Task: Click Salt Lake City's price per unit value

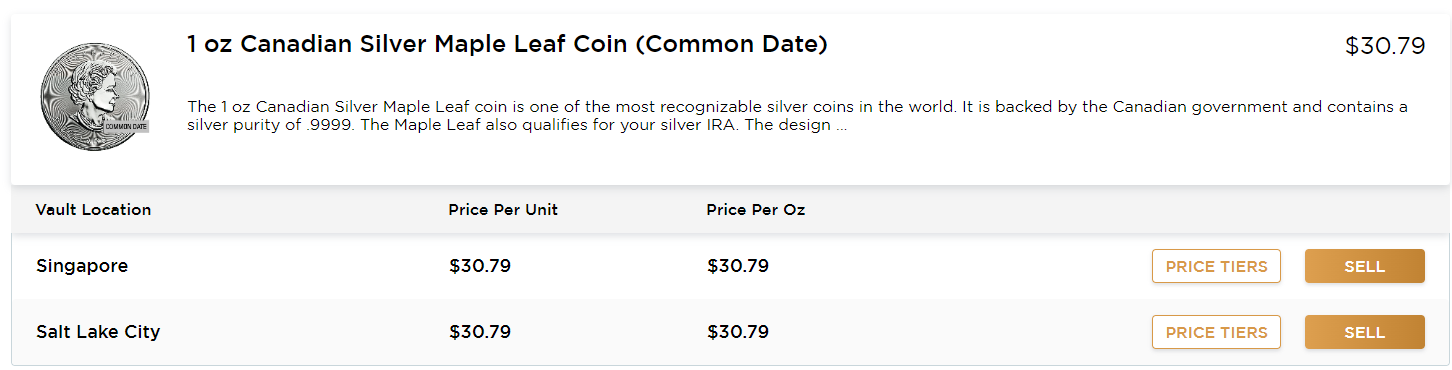Action: point(480,331)
